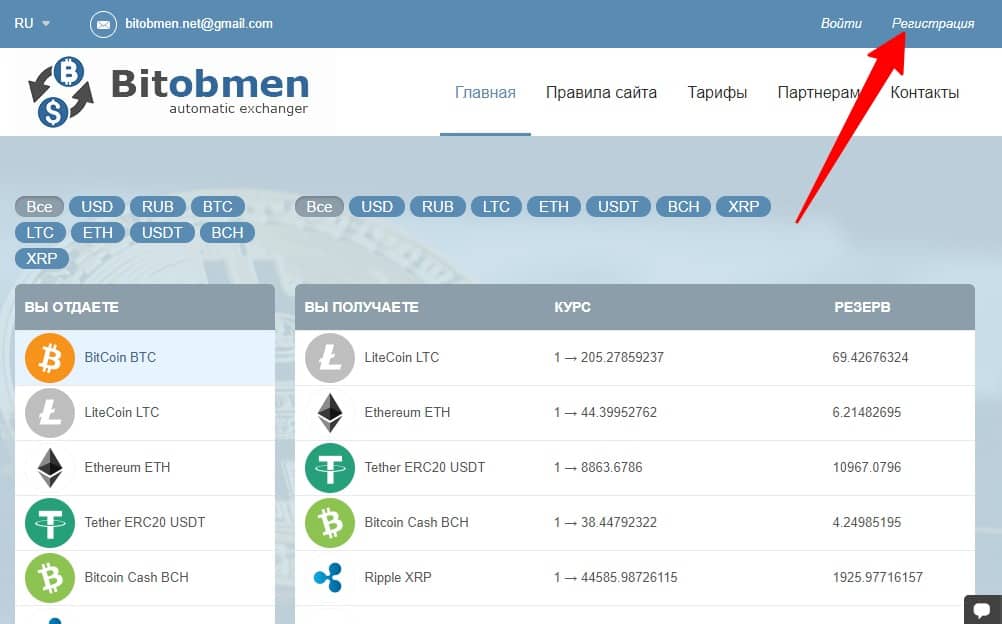This screenshot has width=1002, height=624.
Task: Filter receive currencies by USD
Action: click(x=376, y=207)
